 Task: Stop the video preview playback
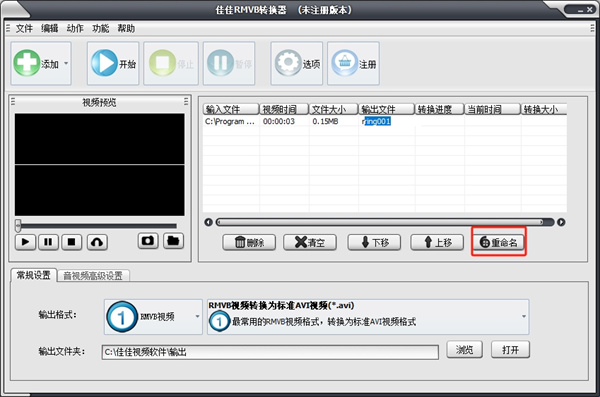72,242
